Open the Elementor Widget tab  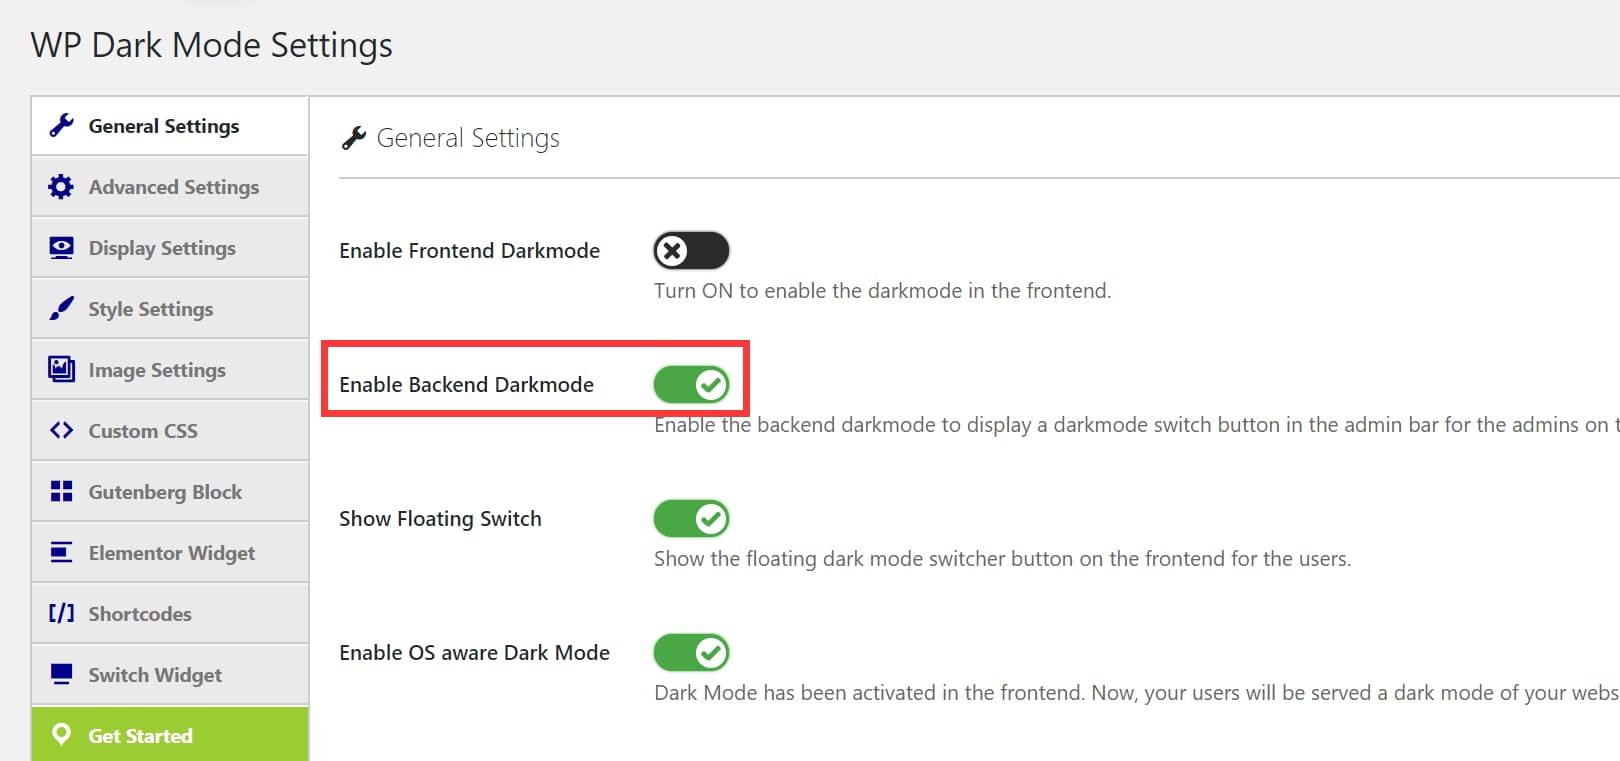point(171,553)
